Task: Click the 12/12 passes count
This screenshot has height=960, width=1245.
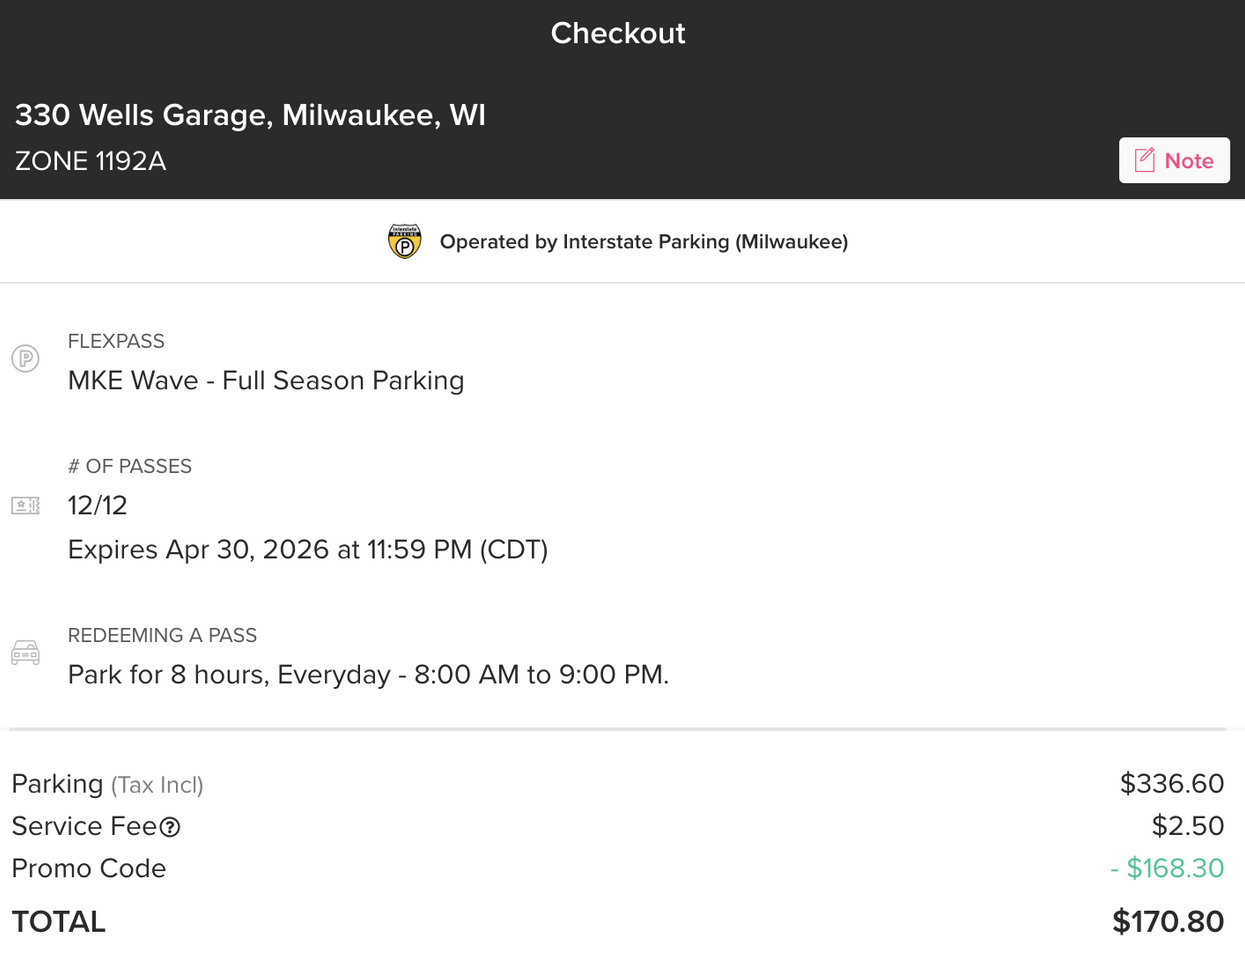Action: pos(97,505)
